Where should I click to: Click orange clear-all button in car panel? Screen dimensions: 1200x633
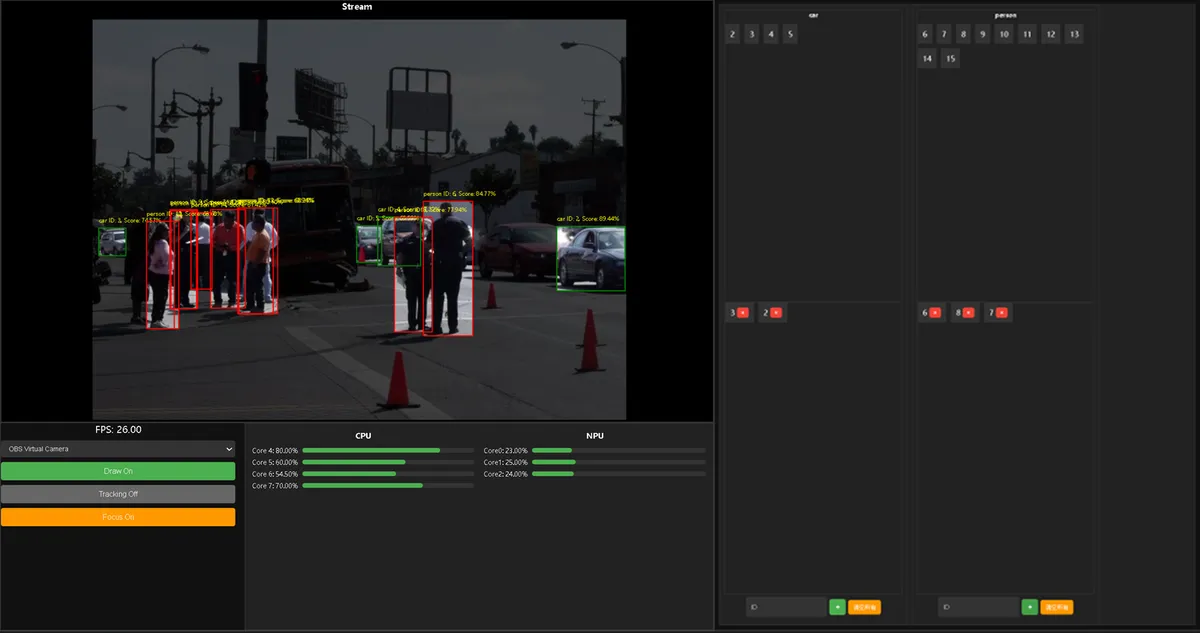tap(864, 607)
